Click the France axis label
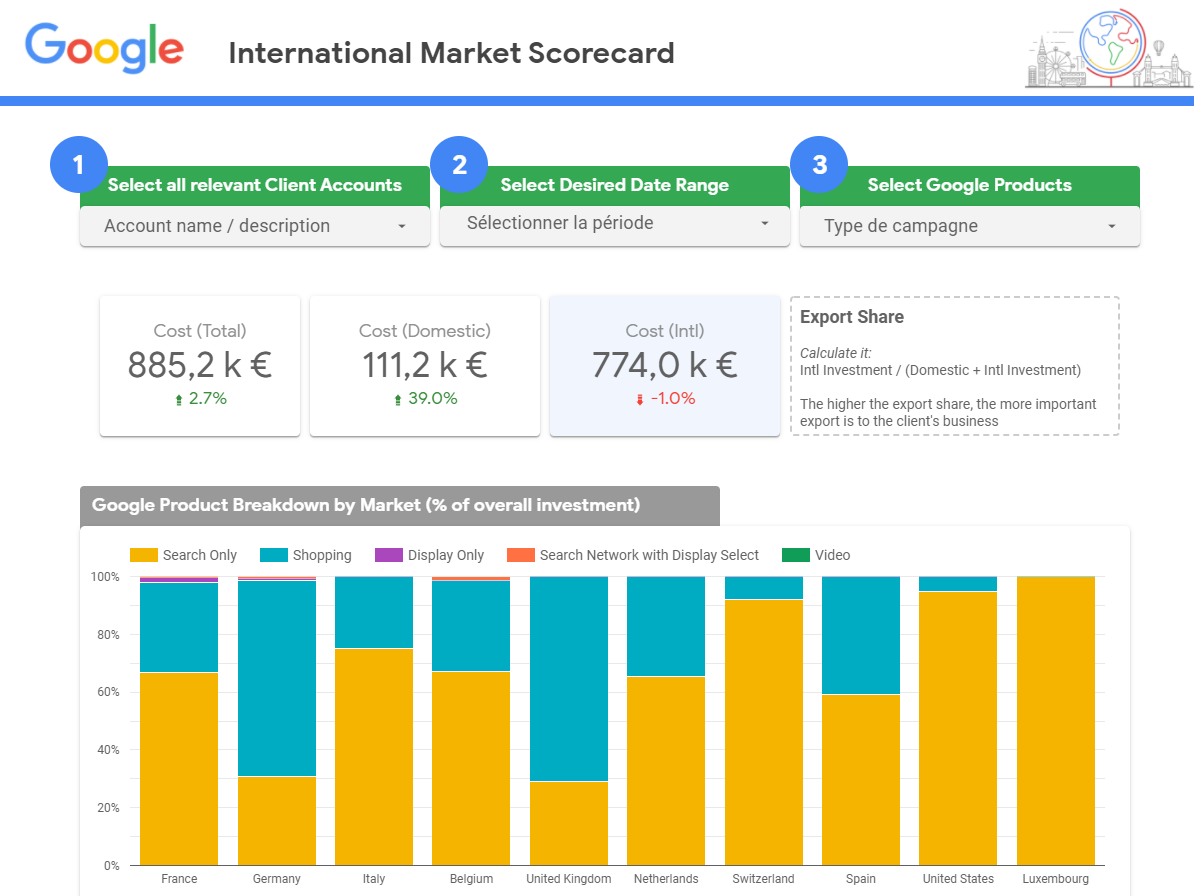1194x896 pixels. point(179,878)
